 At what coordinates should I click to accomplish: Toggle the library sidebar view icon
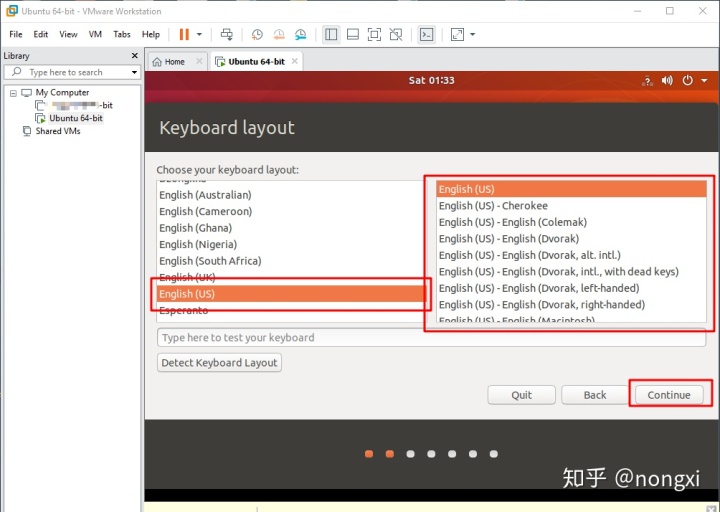point(331,34)
